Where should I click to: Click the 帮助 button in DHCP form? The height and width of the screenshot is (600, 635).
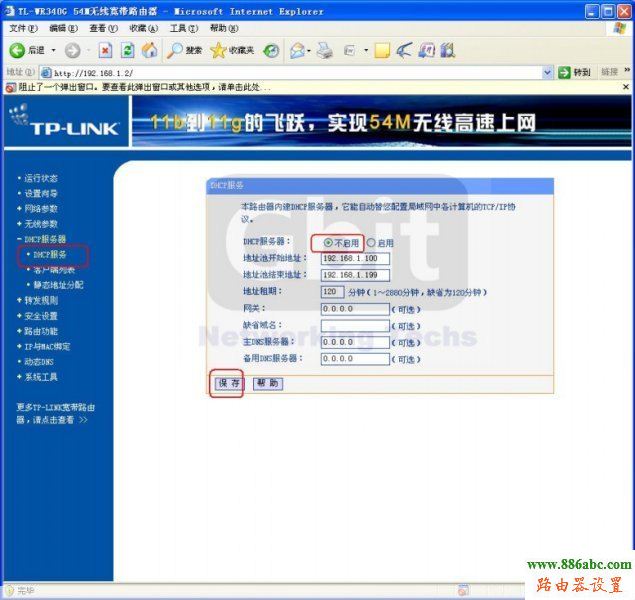(267, 383)
